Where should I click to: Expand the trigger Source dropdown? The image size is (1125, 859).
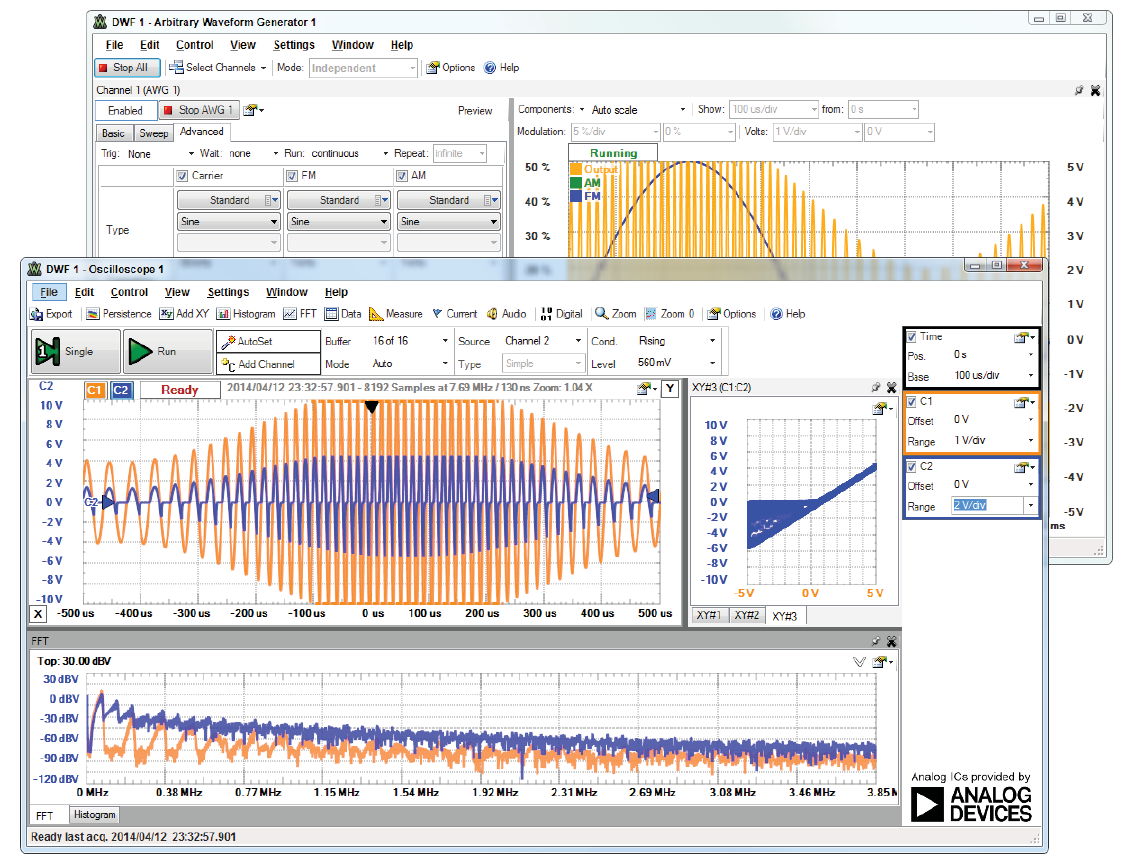[x=577, y=341]
